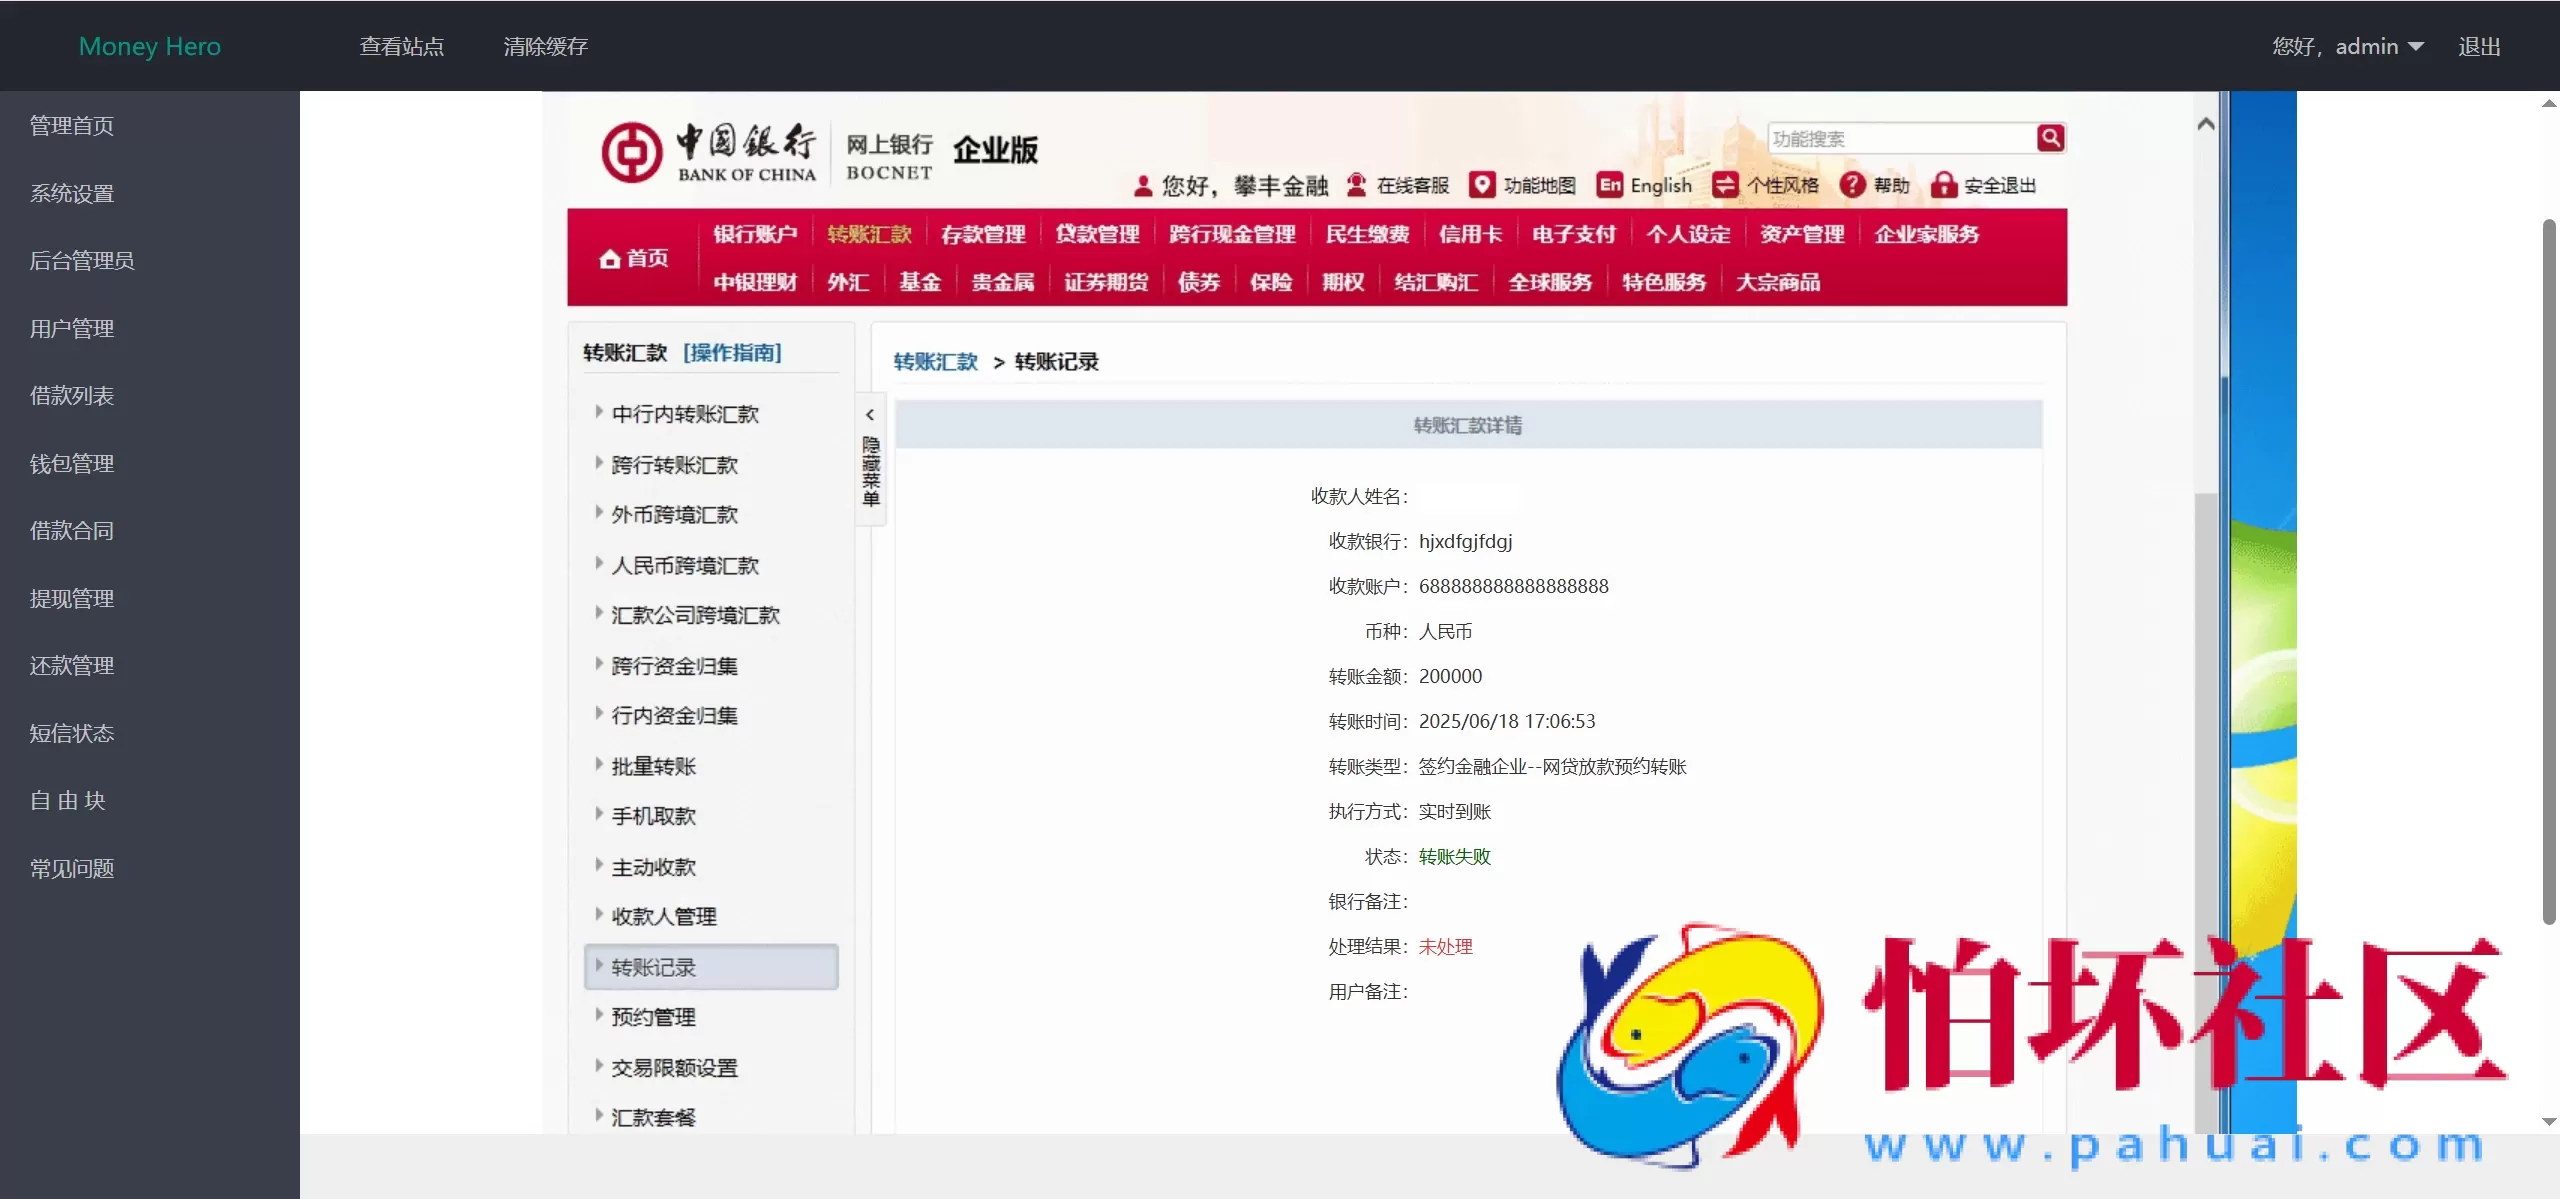Click the 安全退出 lock icon
Image resolution: width=2560 pixels, height=1199 pixels.
(x=1944, y=185)
